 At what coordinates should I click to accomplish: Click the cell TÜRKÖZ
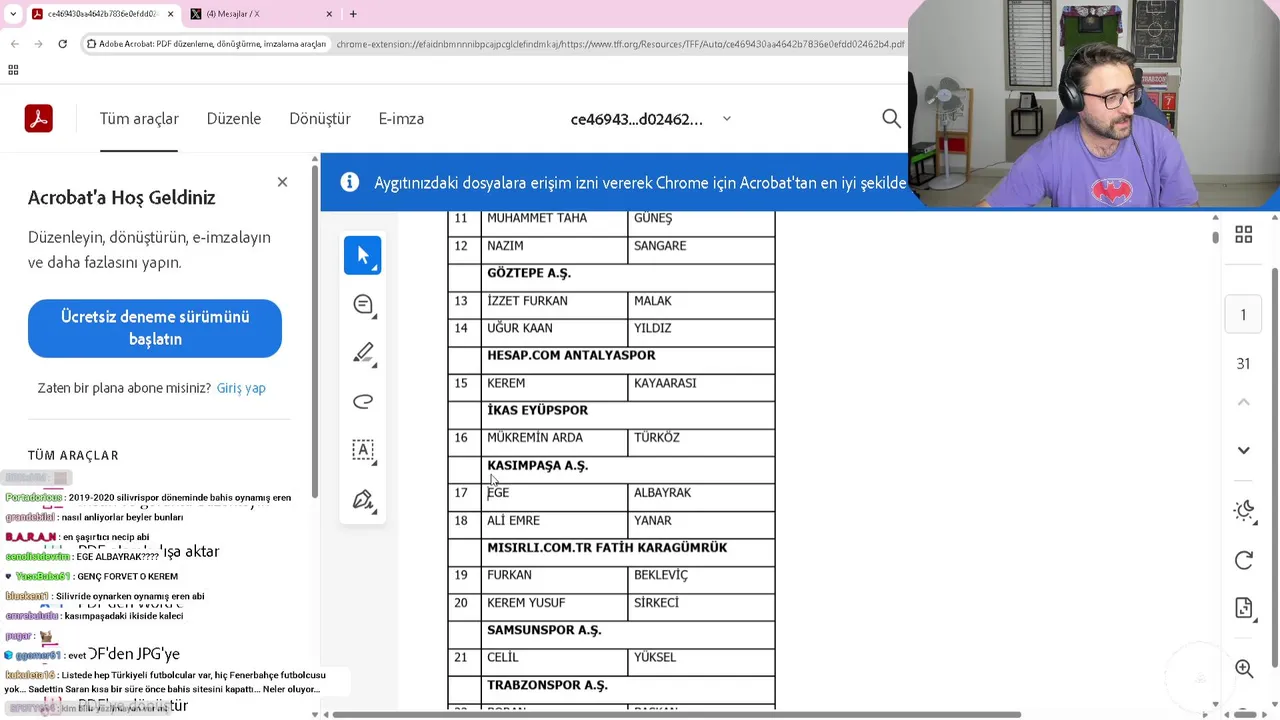pyautogui.click(x=657, y=438)
